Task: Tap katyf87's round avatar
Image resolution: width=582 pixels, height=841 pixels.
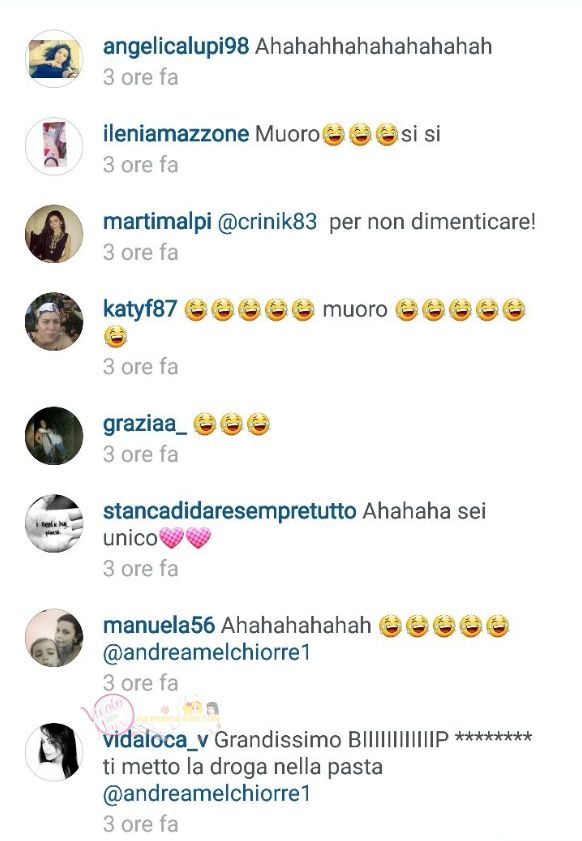Action: tap(54, 321)
